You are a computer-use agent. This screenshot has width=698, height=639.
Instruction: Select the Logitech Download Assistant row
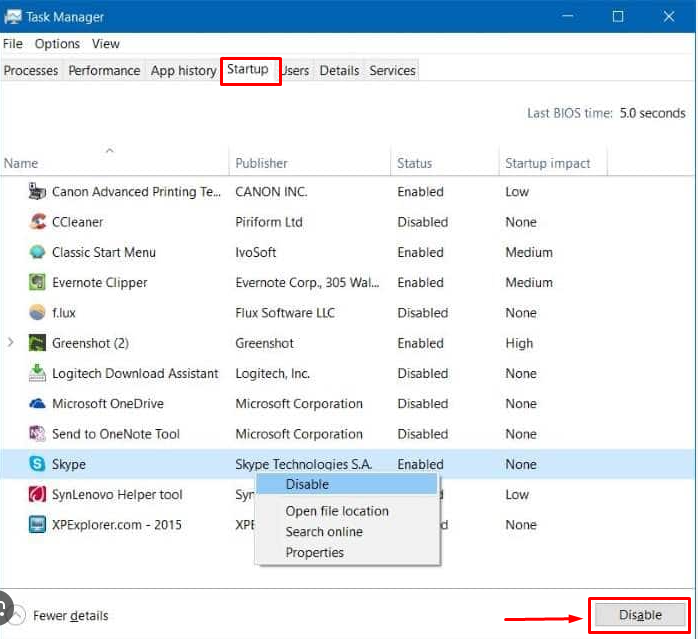(135, 373)
